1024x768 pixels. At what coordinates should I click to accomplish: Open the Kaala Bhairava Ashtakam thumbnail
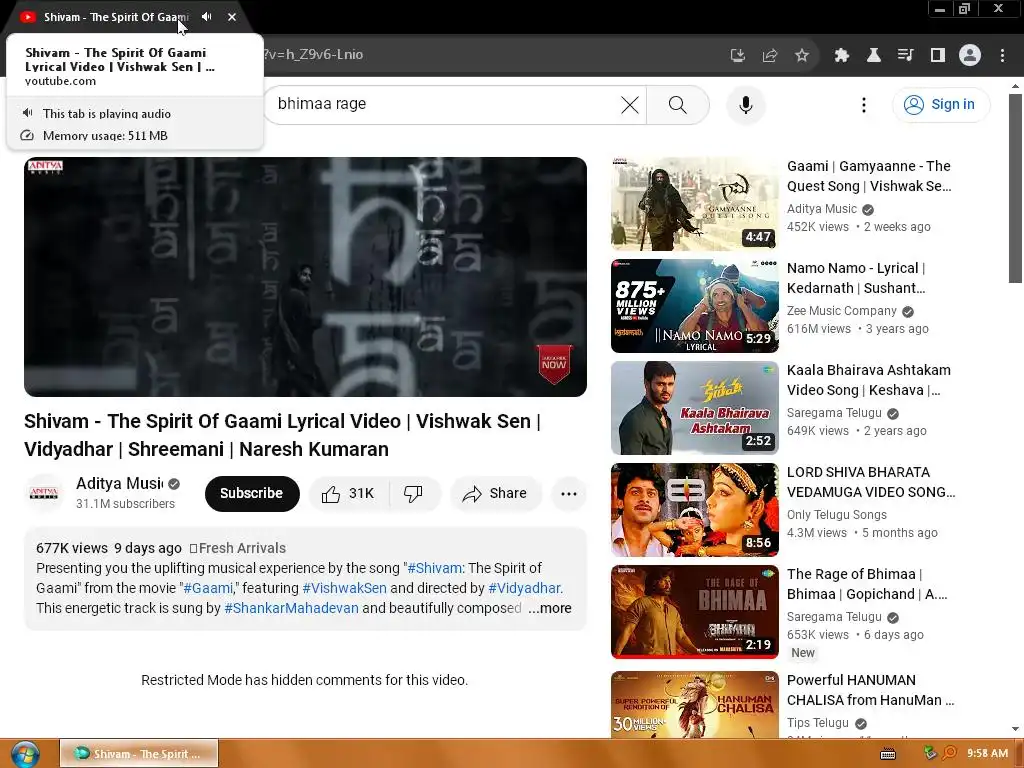(x=695, y=408)
